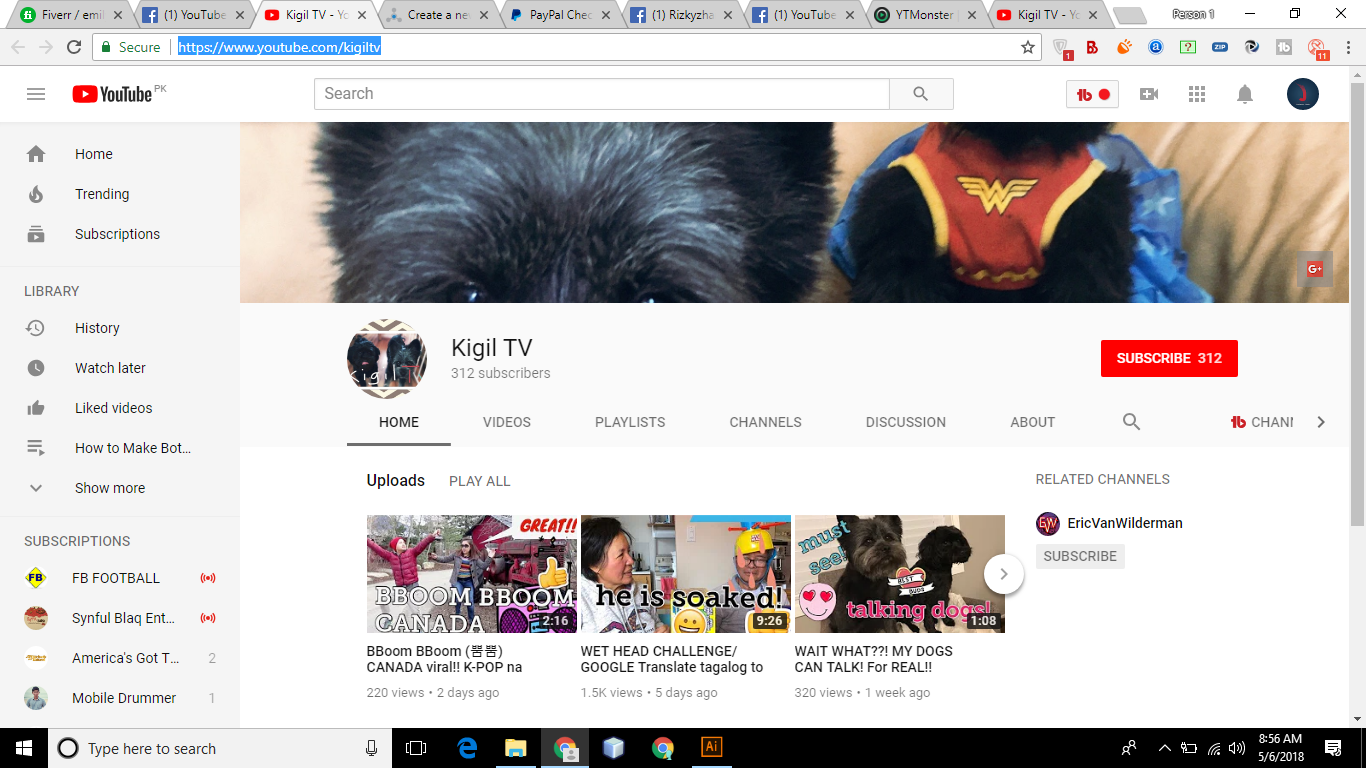Bookmark this page with the star icon
This screenshot has width=1366, height=768.
(1027, 47)
